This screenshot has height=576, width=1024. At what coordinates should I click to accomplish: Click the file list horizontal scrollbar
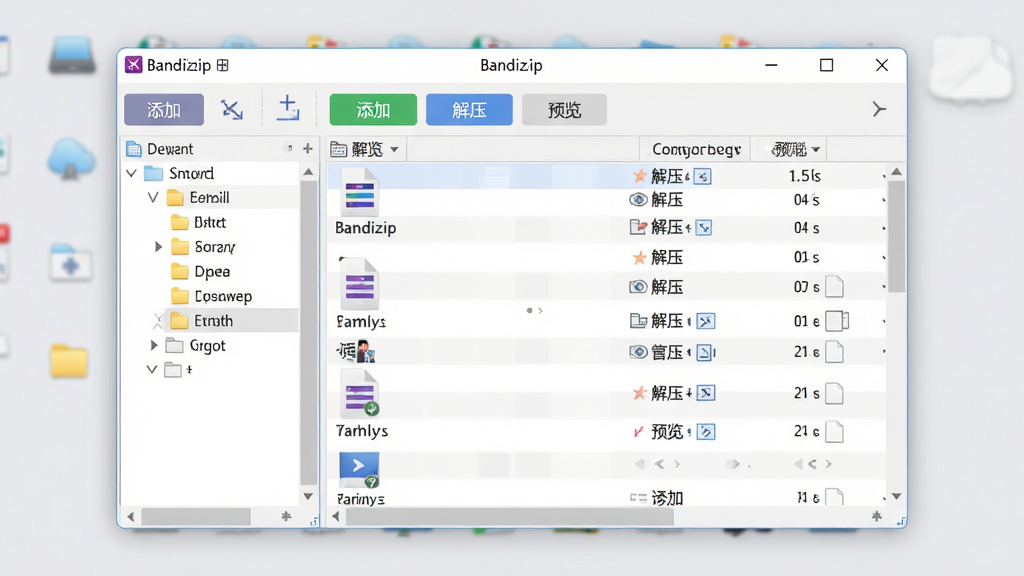click(x=510, y=517)
